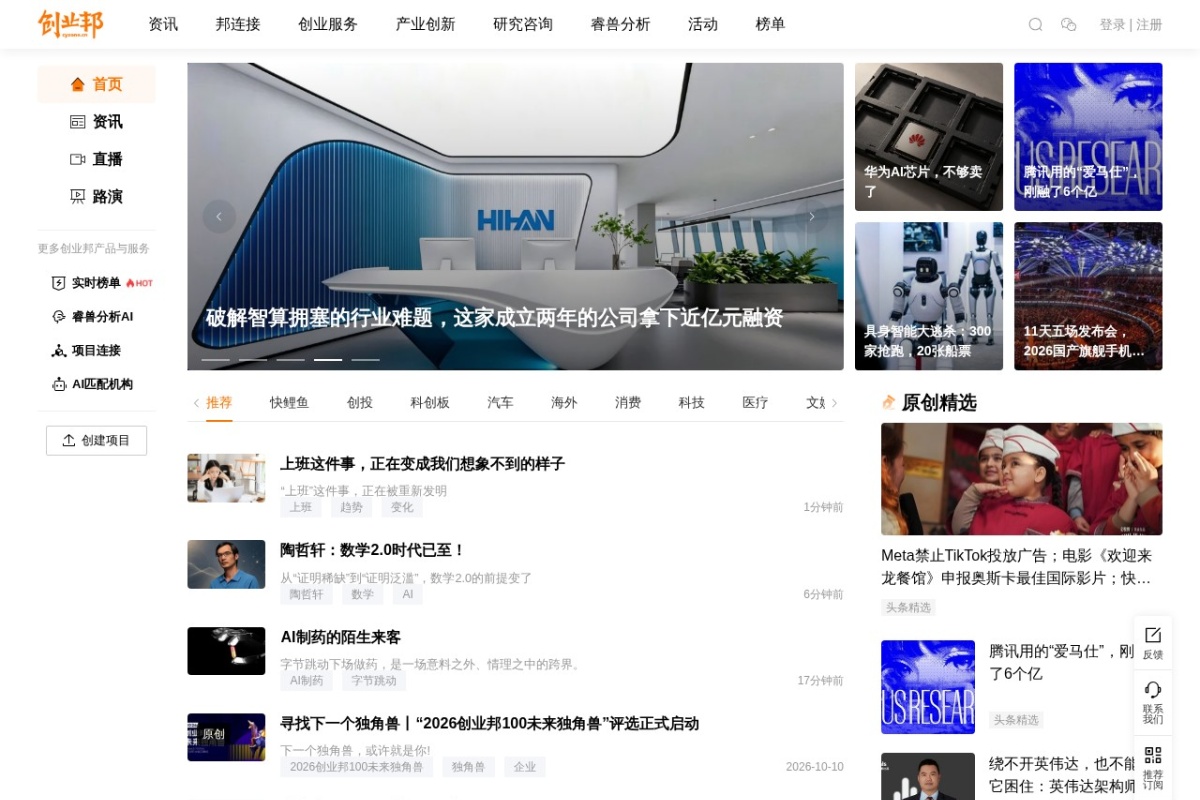Click the 推荐订阅 QR code icon
This screenshot has height=800, width=1200.
(x=1153, y=755)
